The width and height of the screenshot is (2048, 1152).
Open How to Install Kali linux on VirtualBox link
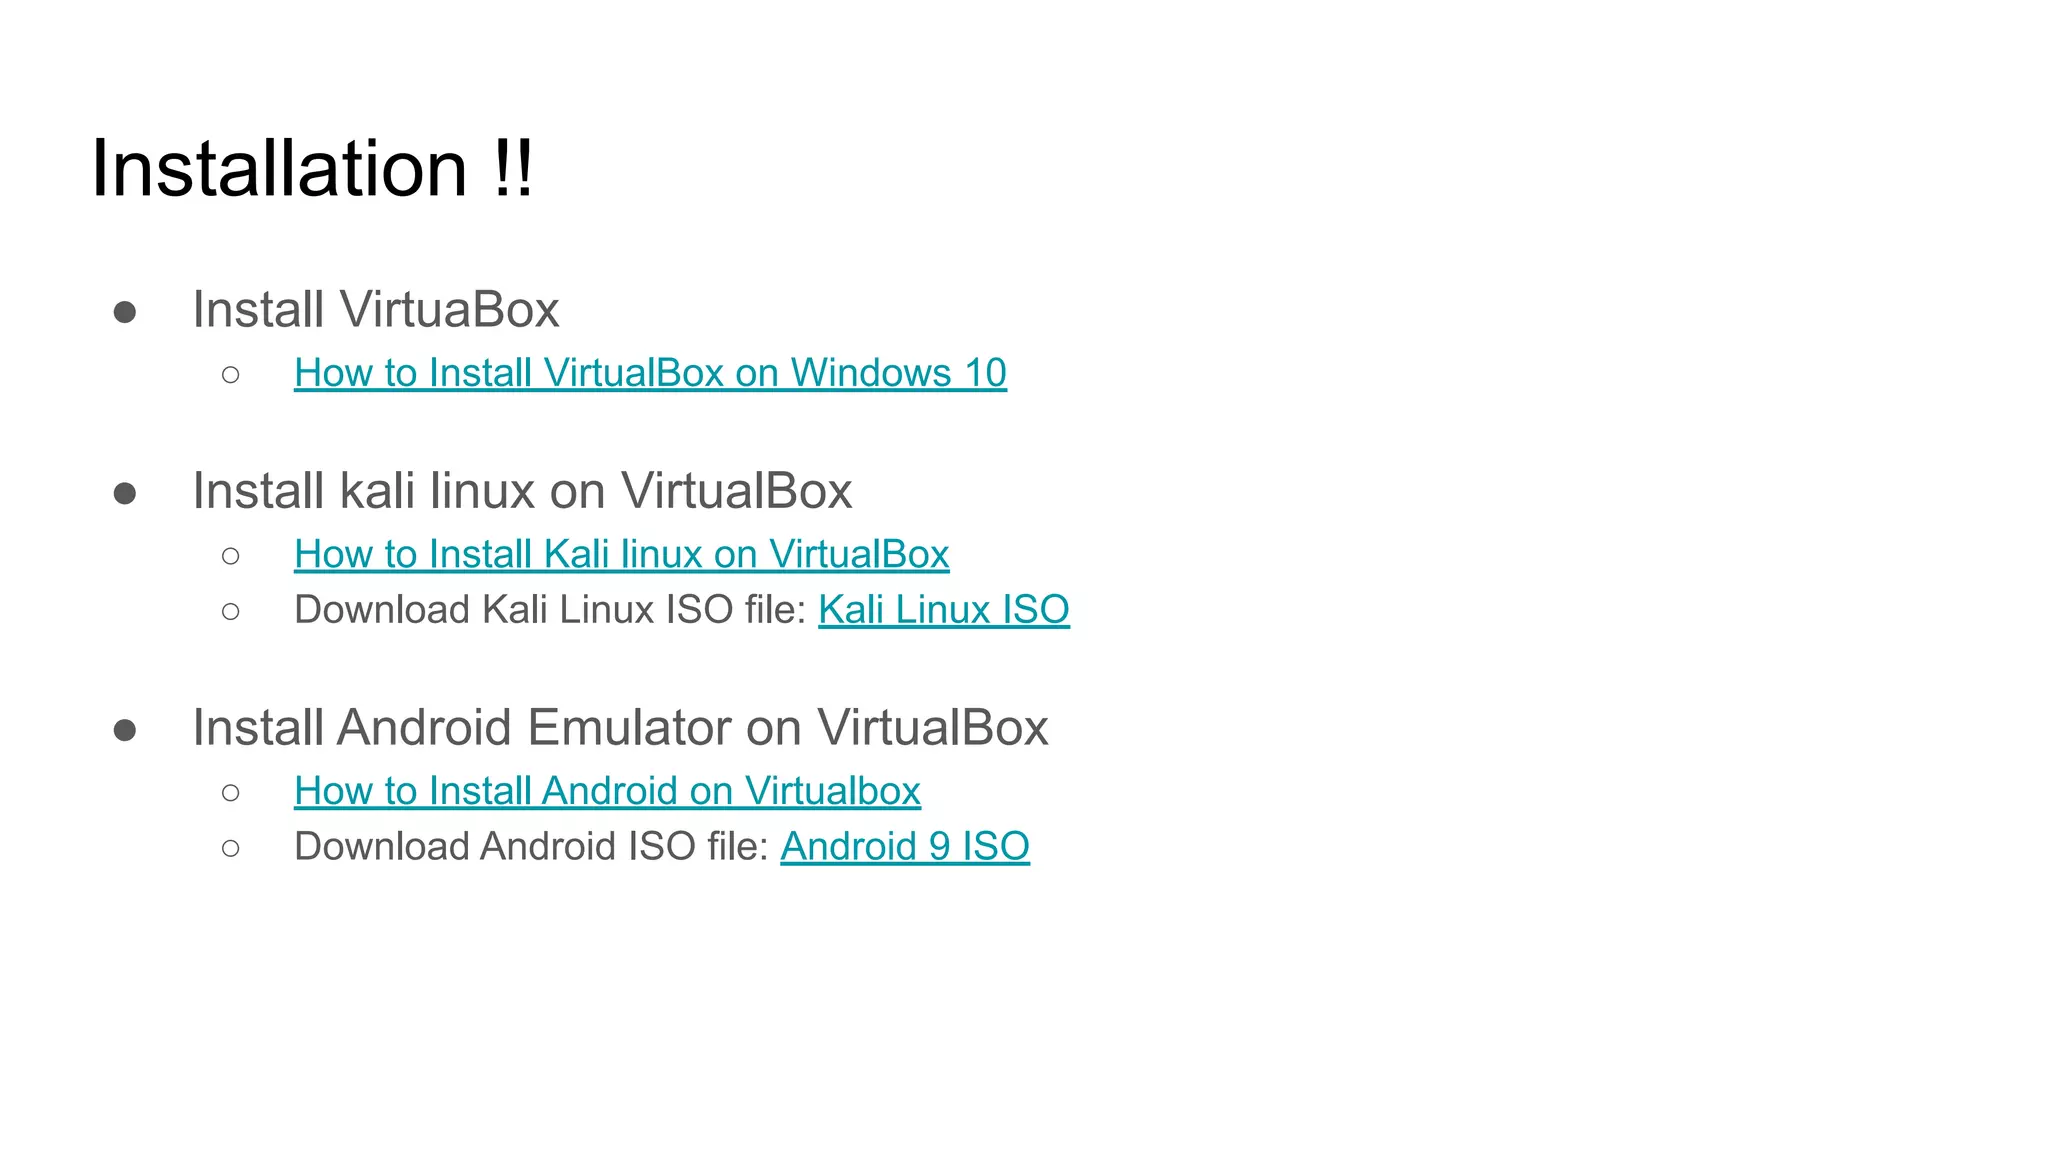[x=621, y=554]
